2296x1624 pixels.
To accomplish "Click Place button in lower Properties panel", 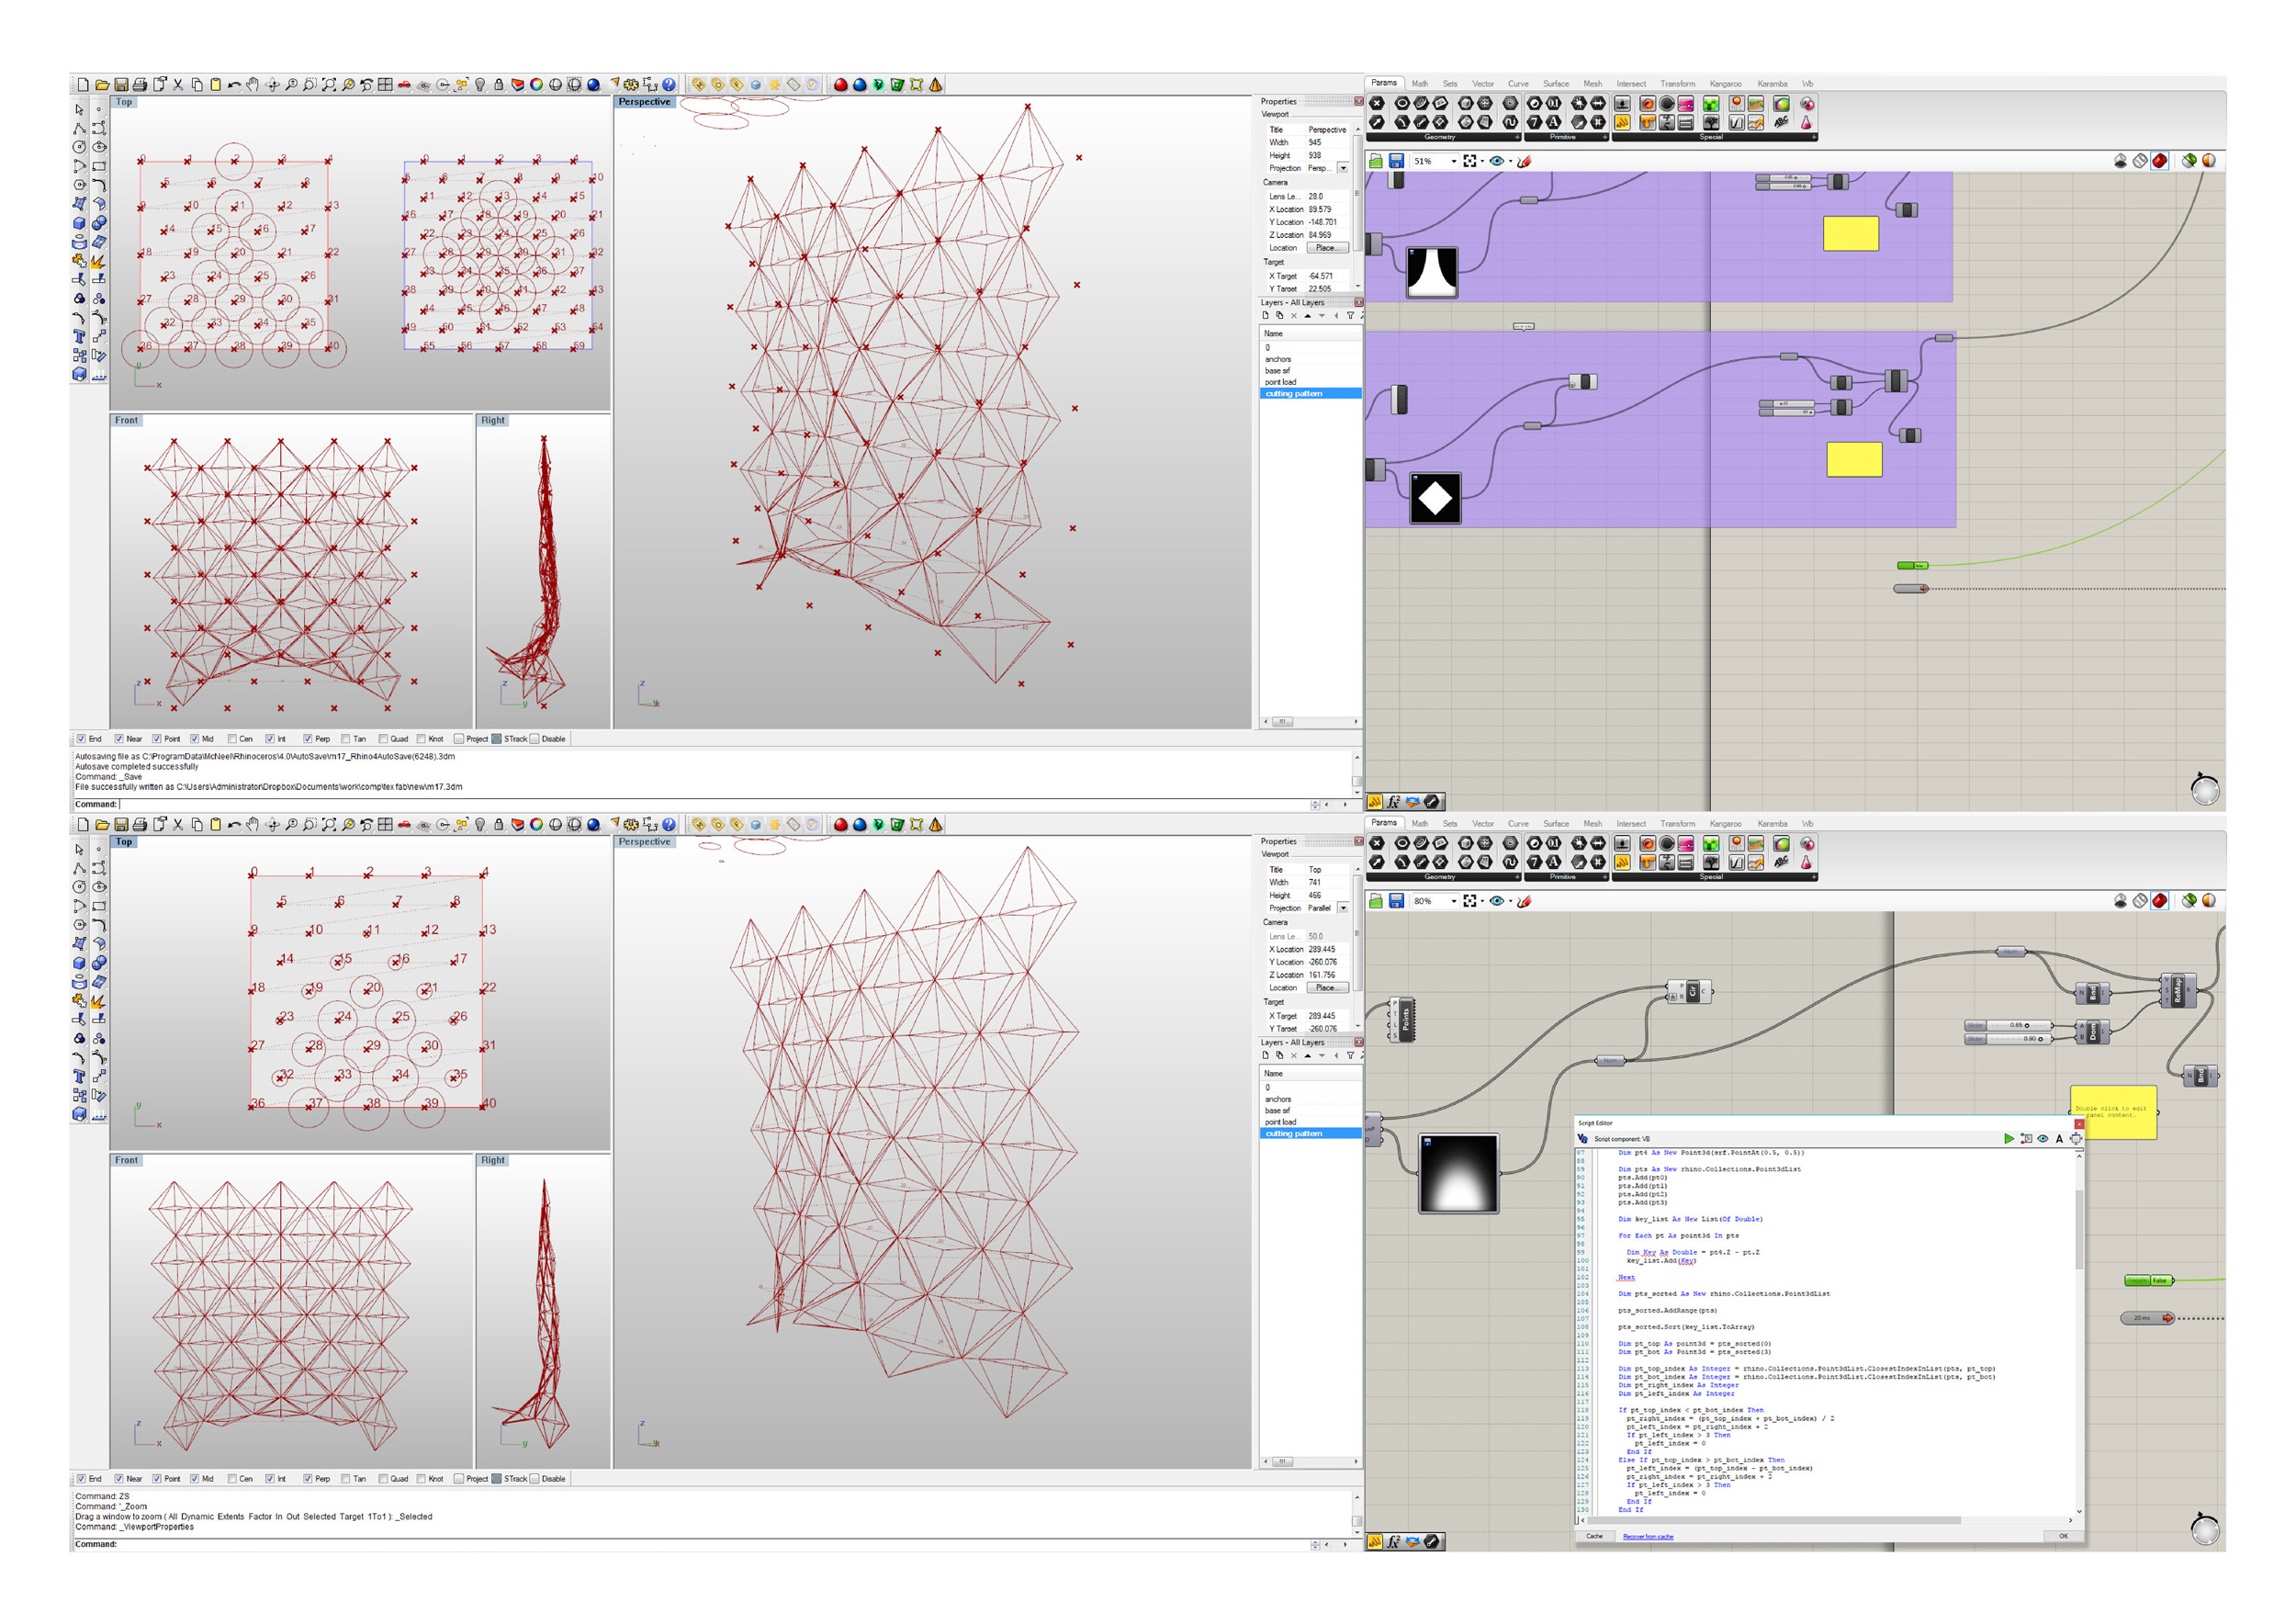I will coord(1327,988).
